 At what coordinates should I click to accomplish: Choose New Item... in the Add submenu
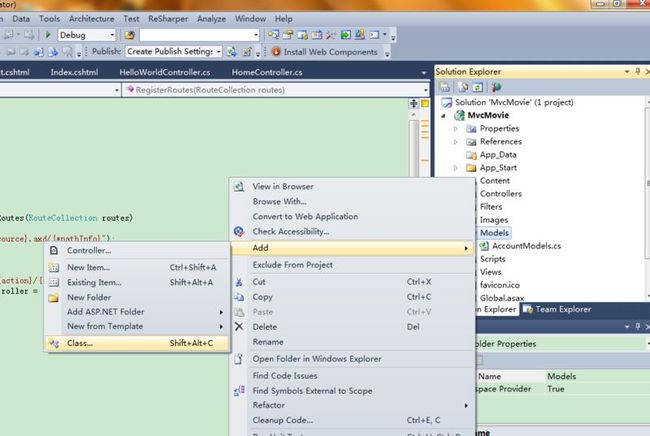click(x=137, y=267)
